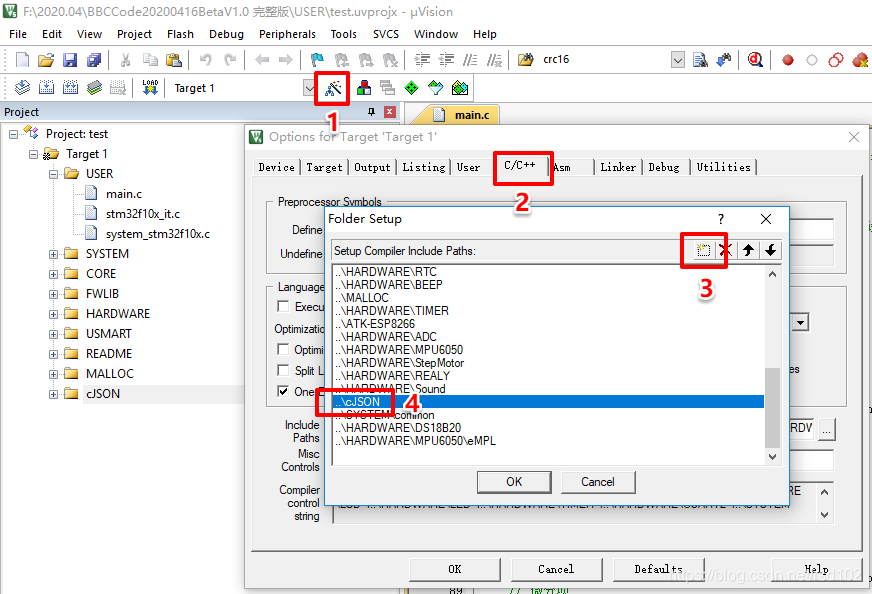
Task: Click the Build target icon
Action: tap(46, 87)
